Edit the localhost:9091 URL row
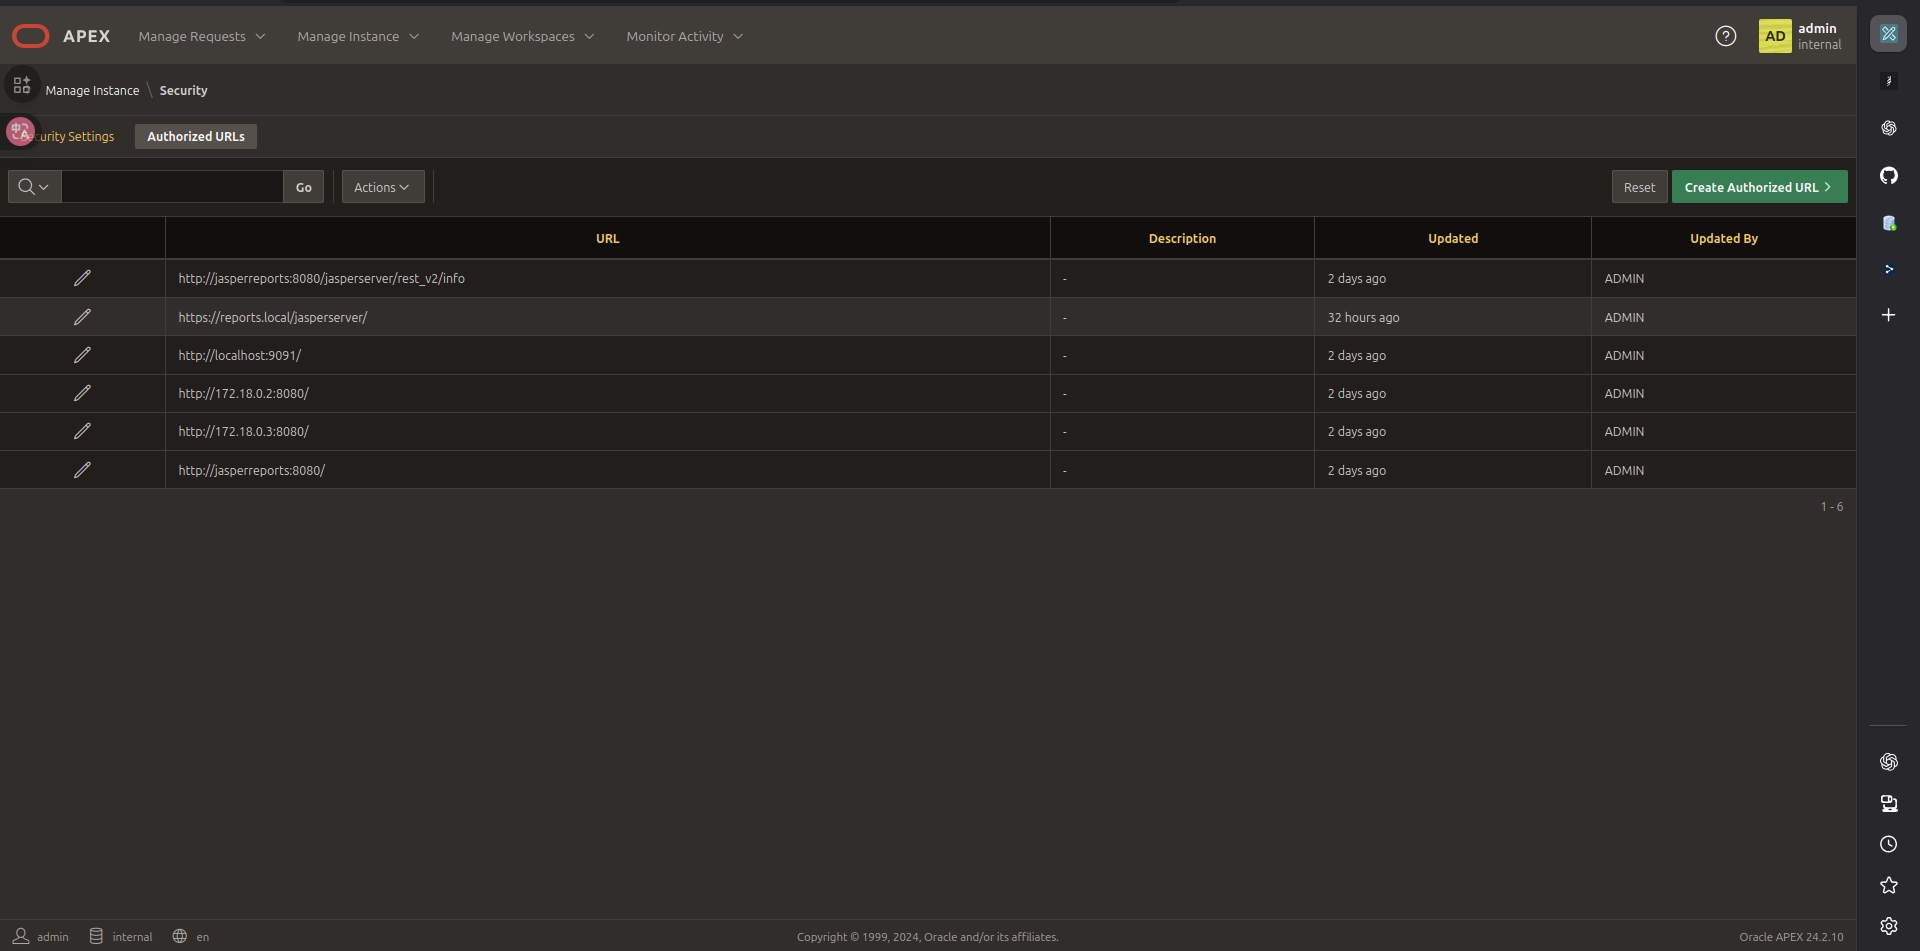 click(82, 355)
